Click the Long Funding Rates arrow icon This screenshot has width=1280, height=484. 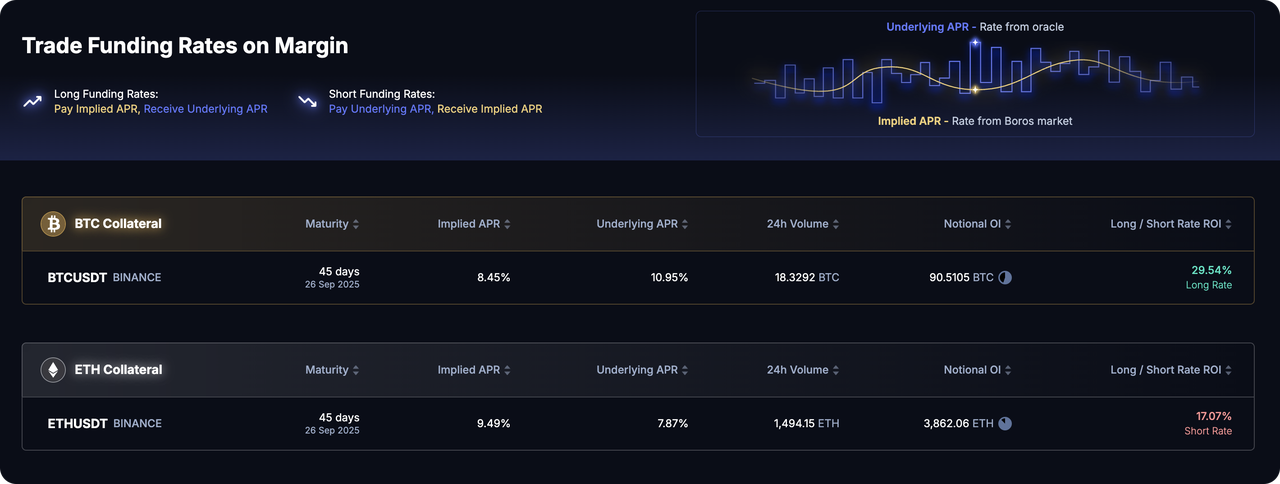[33, 101]
